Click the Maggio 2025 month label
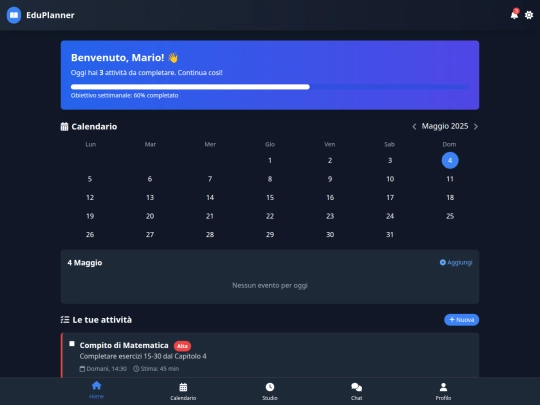Image resolution: width=540 pixels, height=405 pixels. (445, 126)
